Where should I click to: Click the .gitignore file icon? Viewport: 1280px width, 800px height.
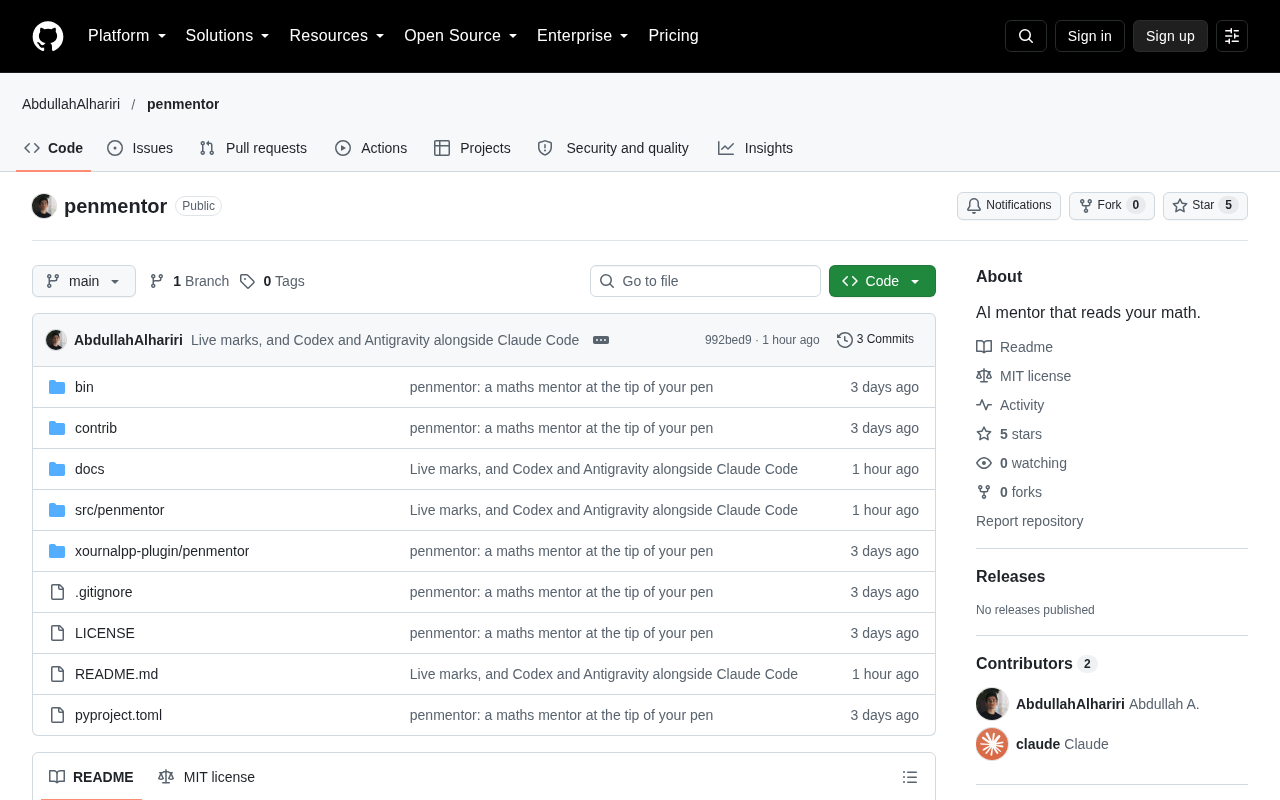[x=57, y=592]
